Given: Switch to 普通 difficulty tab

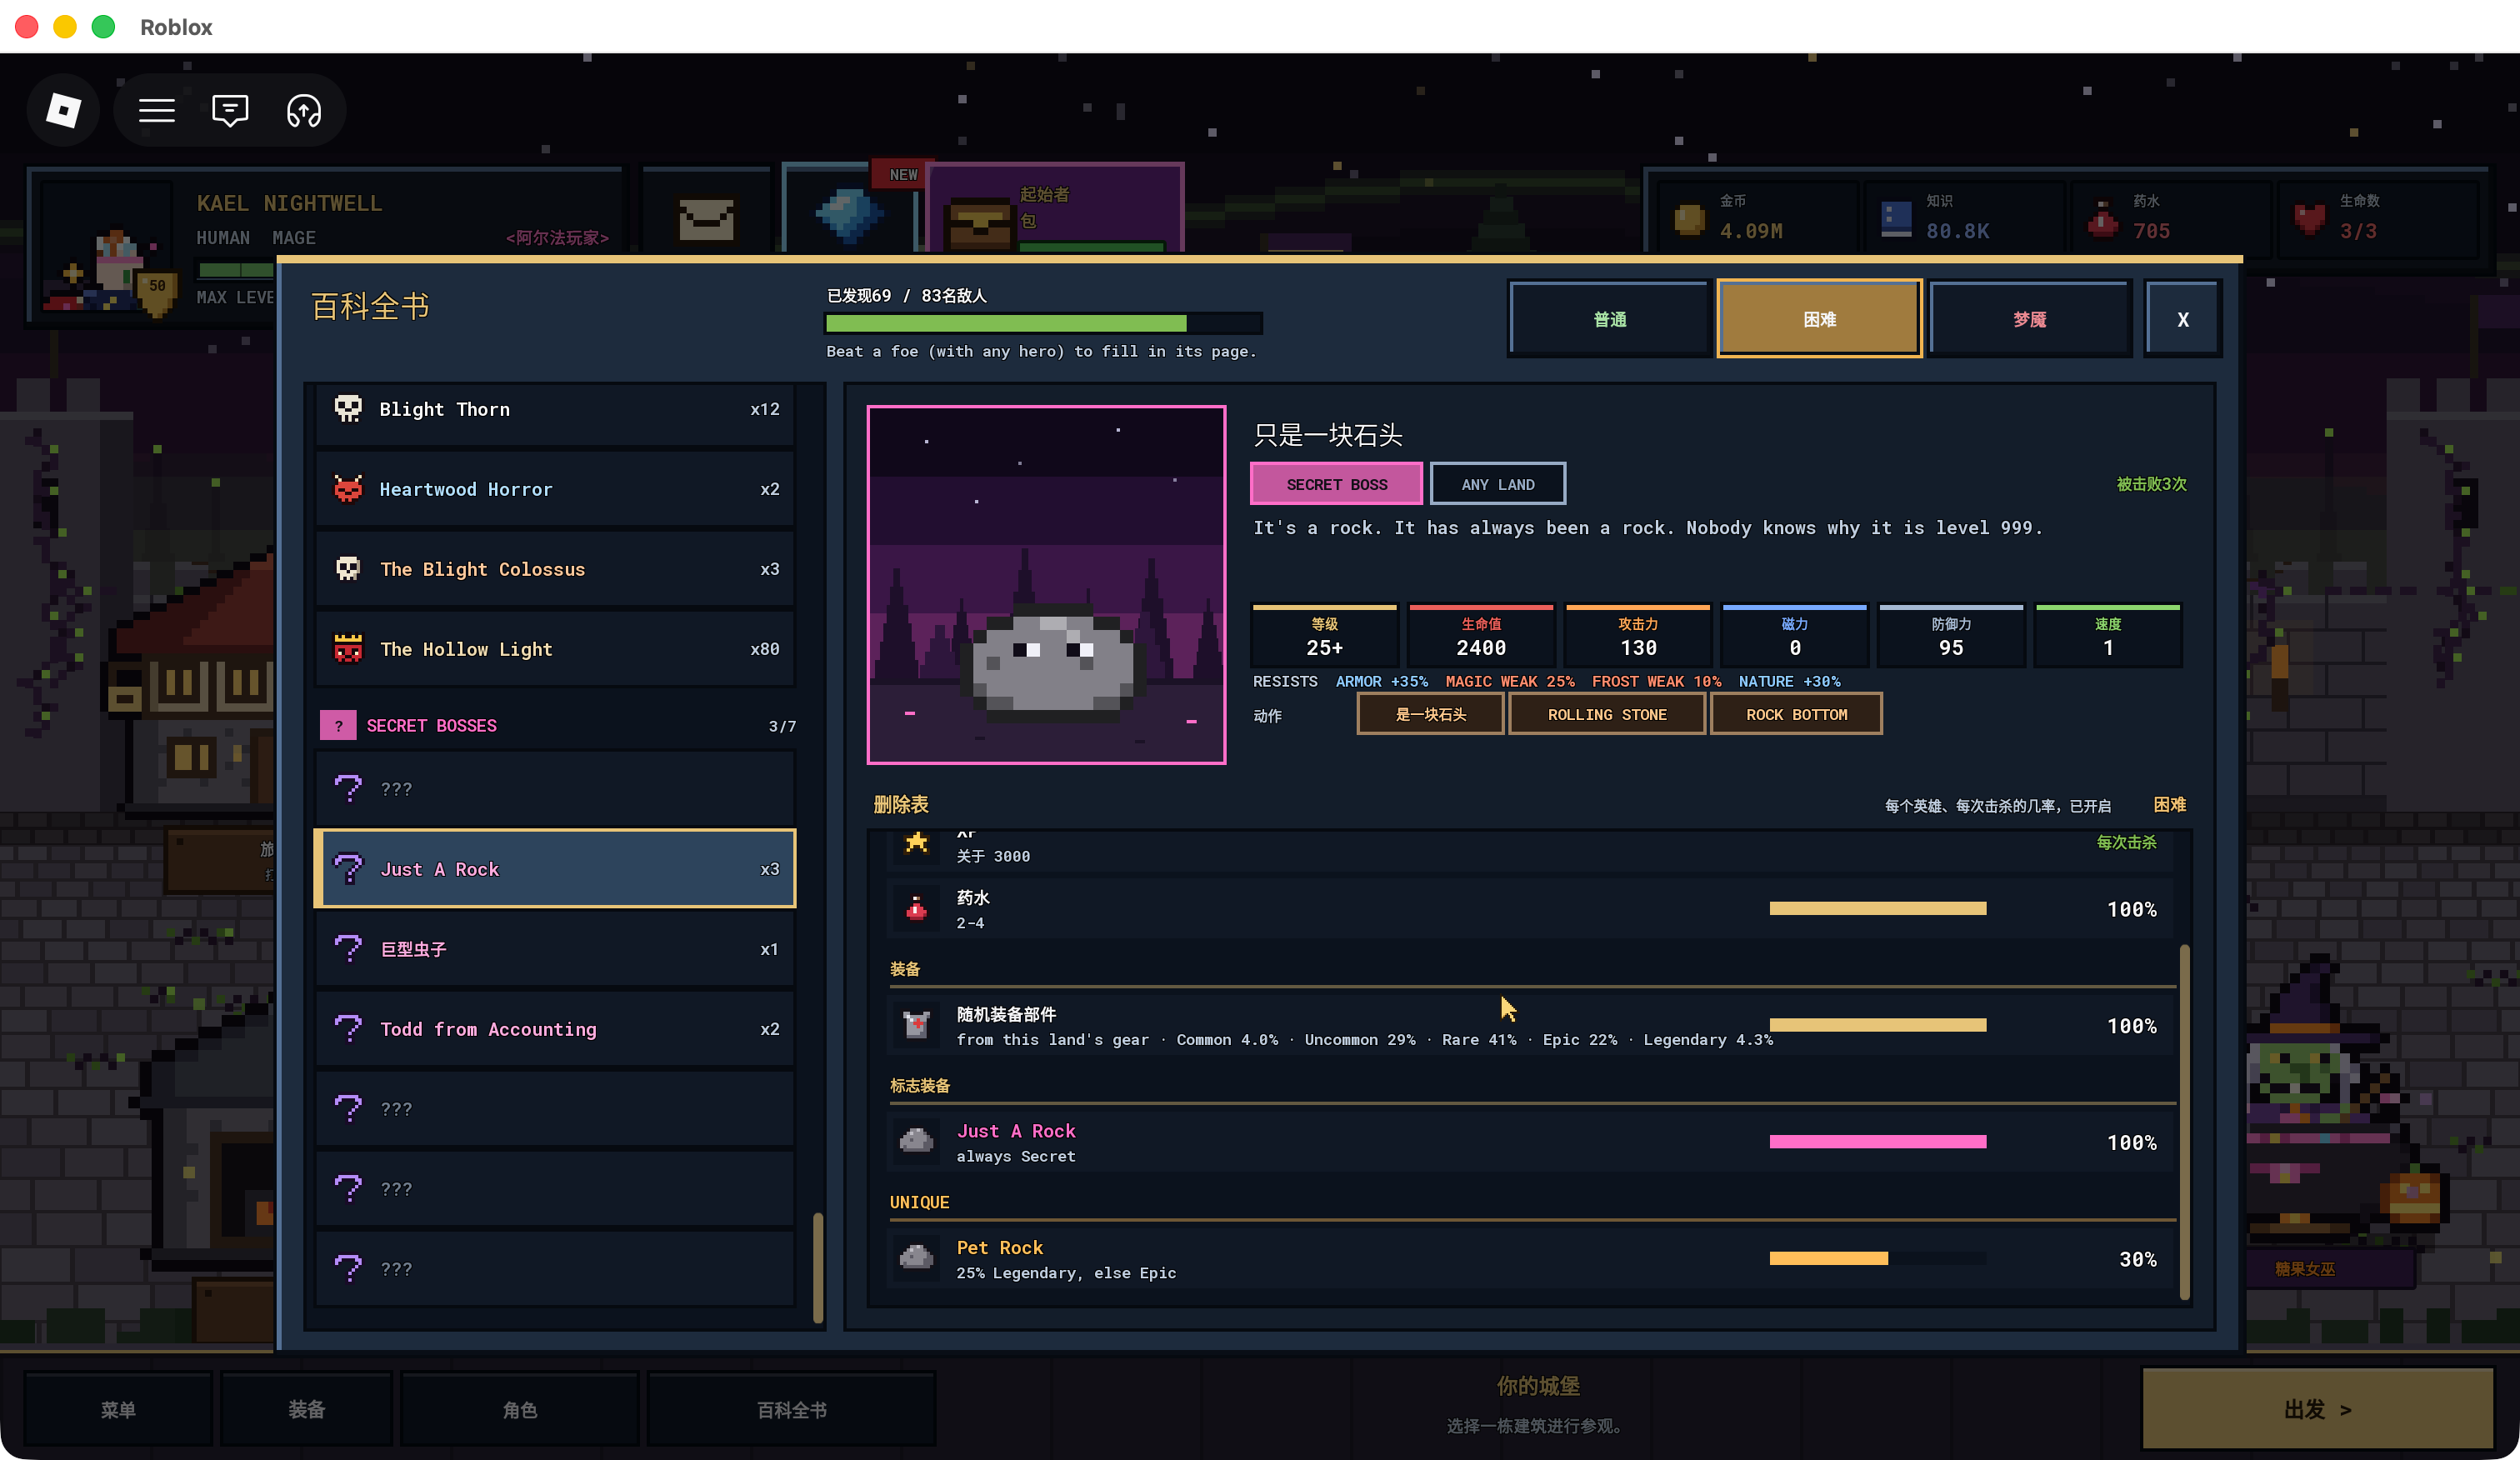Looking at the screenshot, I should pos(1609,319).
